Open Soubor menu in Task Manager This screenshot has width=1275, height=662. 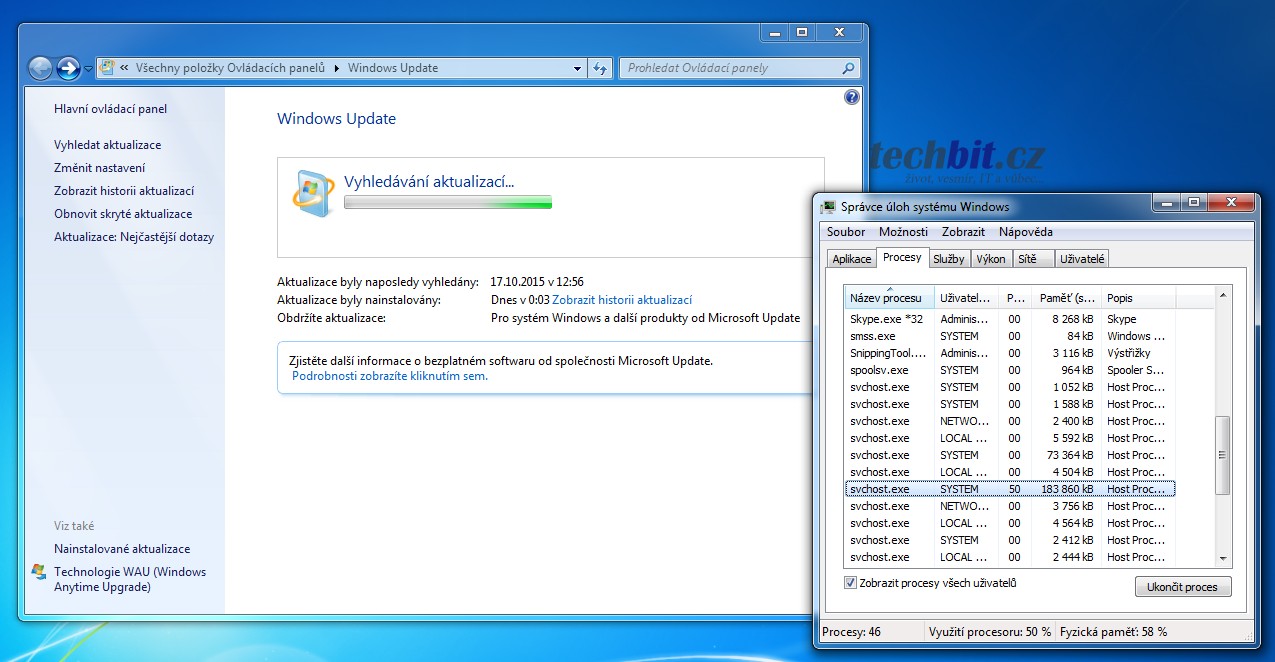point(846,232)
